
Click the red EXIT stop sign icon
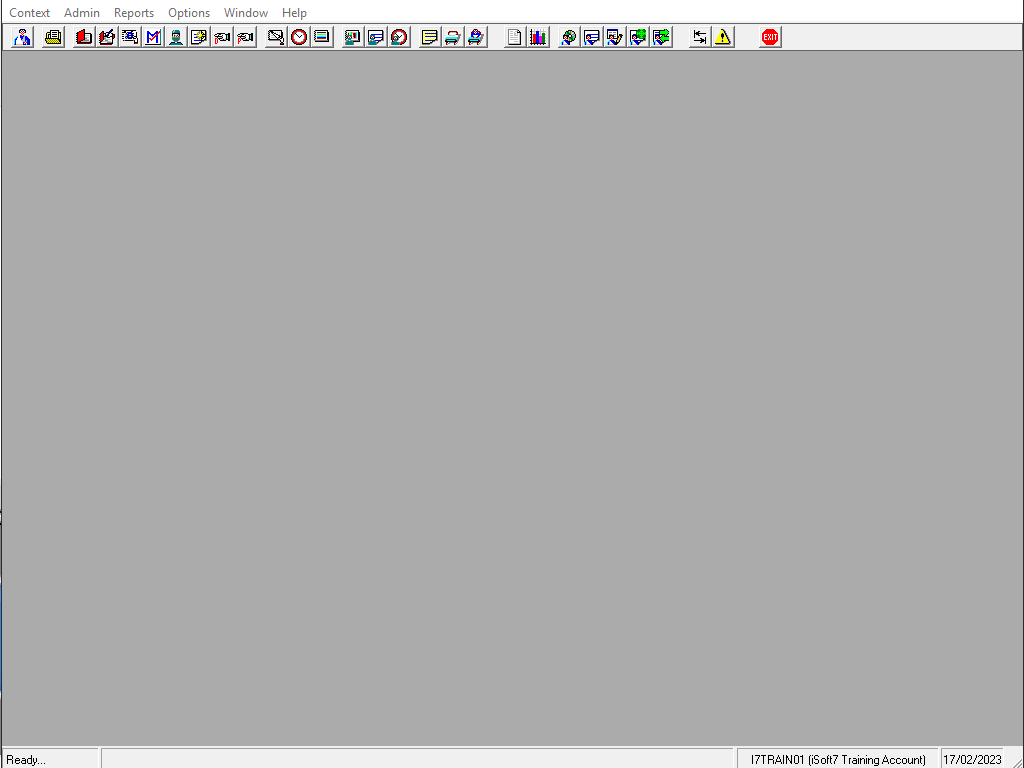(770, 37)
